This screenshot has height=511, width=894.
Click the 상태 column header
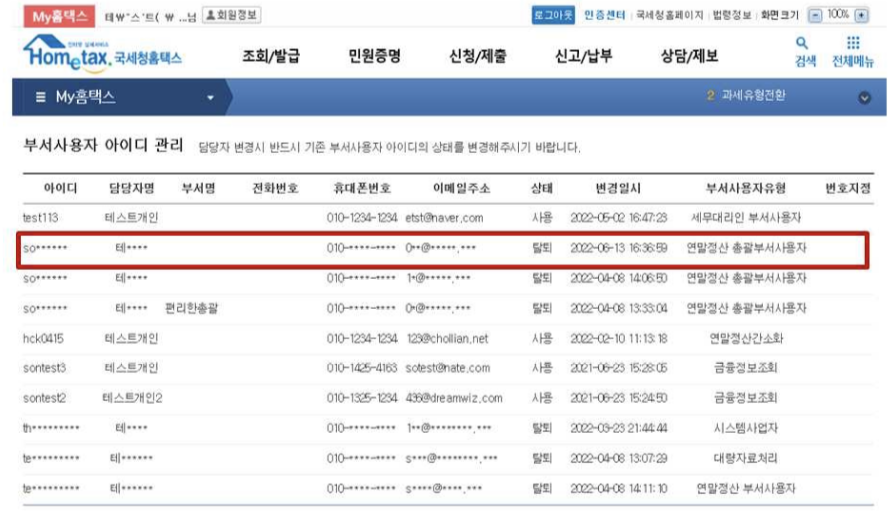coord(542,188)
